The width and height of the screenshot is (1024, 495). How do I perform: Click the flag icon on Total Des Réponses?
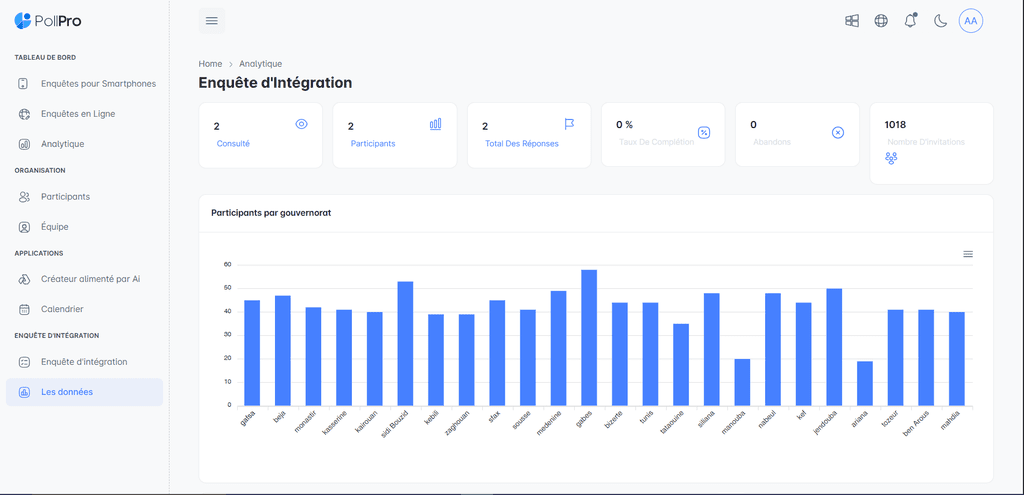pos(569,124)
